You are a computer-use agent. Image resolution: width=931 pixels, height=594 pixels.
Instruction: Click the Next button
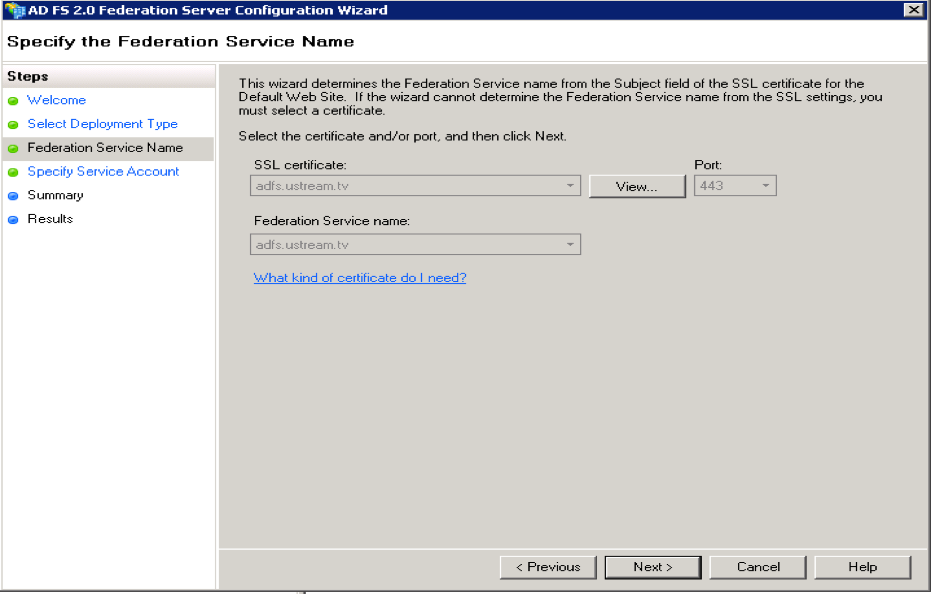653,567
